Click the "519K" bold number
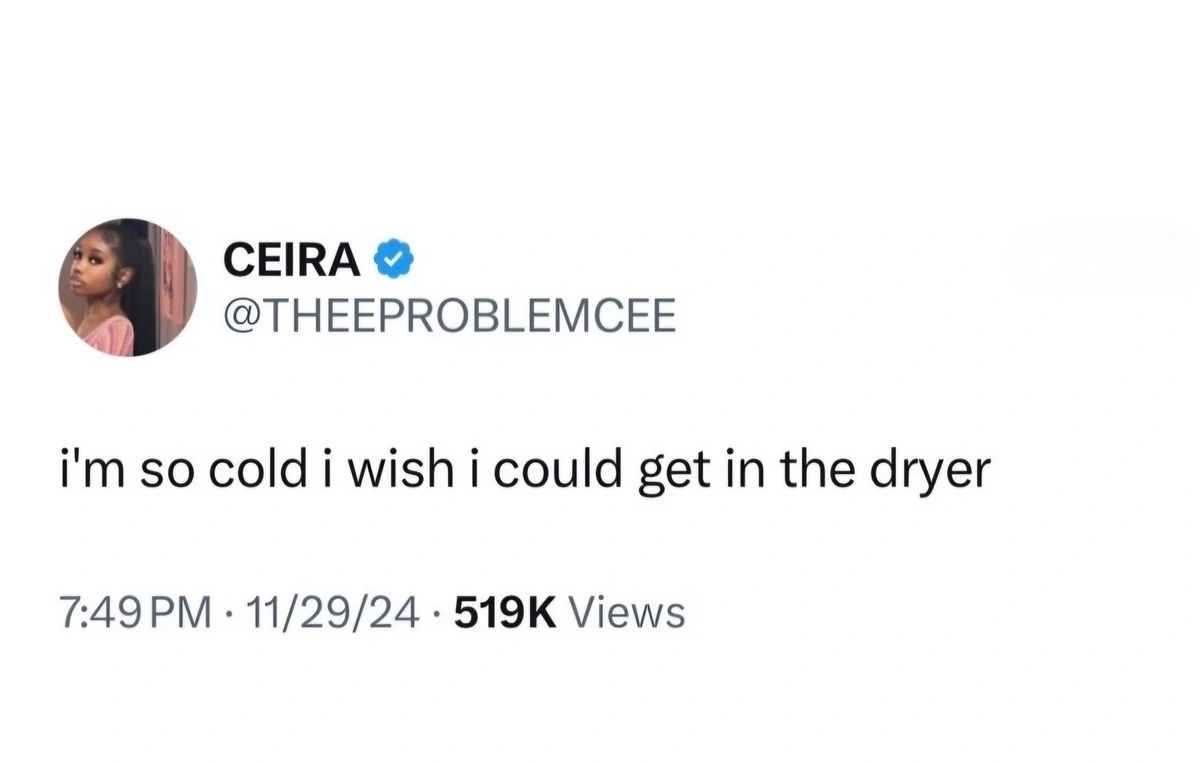Viewport: 1200px width, 763px height. pyautogui.click(x=505, y=611)
